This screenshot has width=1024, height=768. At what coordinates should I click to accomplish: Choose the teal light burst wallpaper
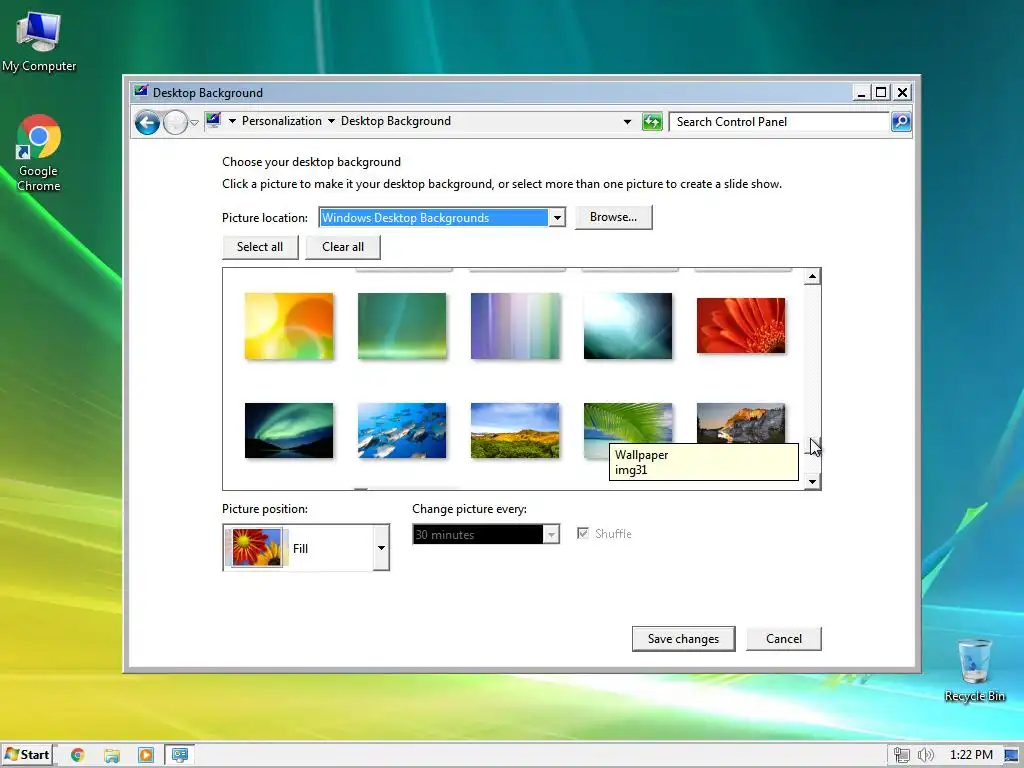(628, 326)
